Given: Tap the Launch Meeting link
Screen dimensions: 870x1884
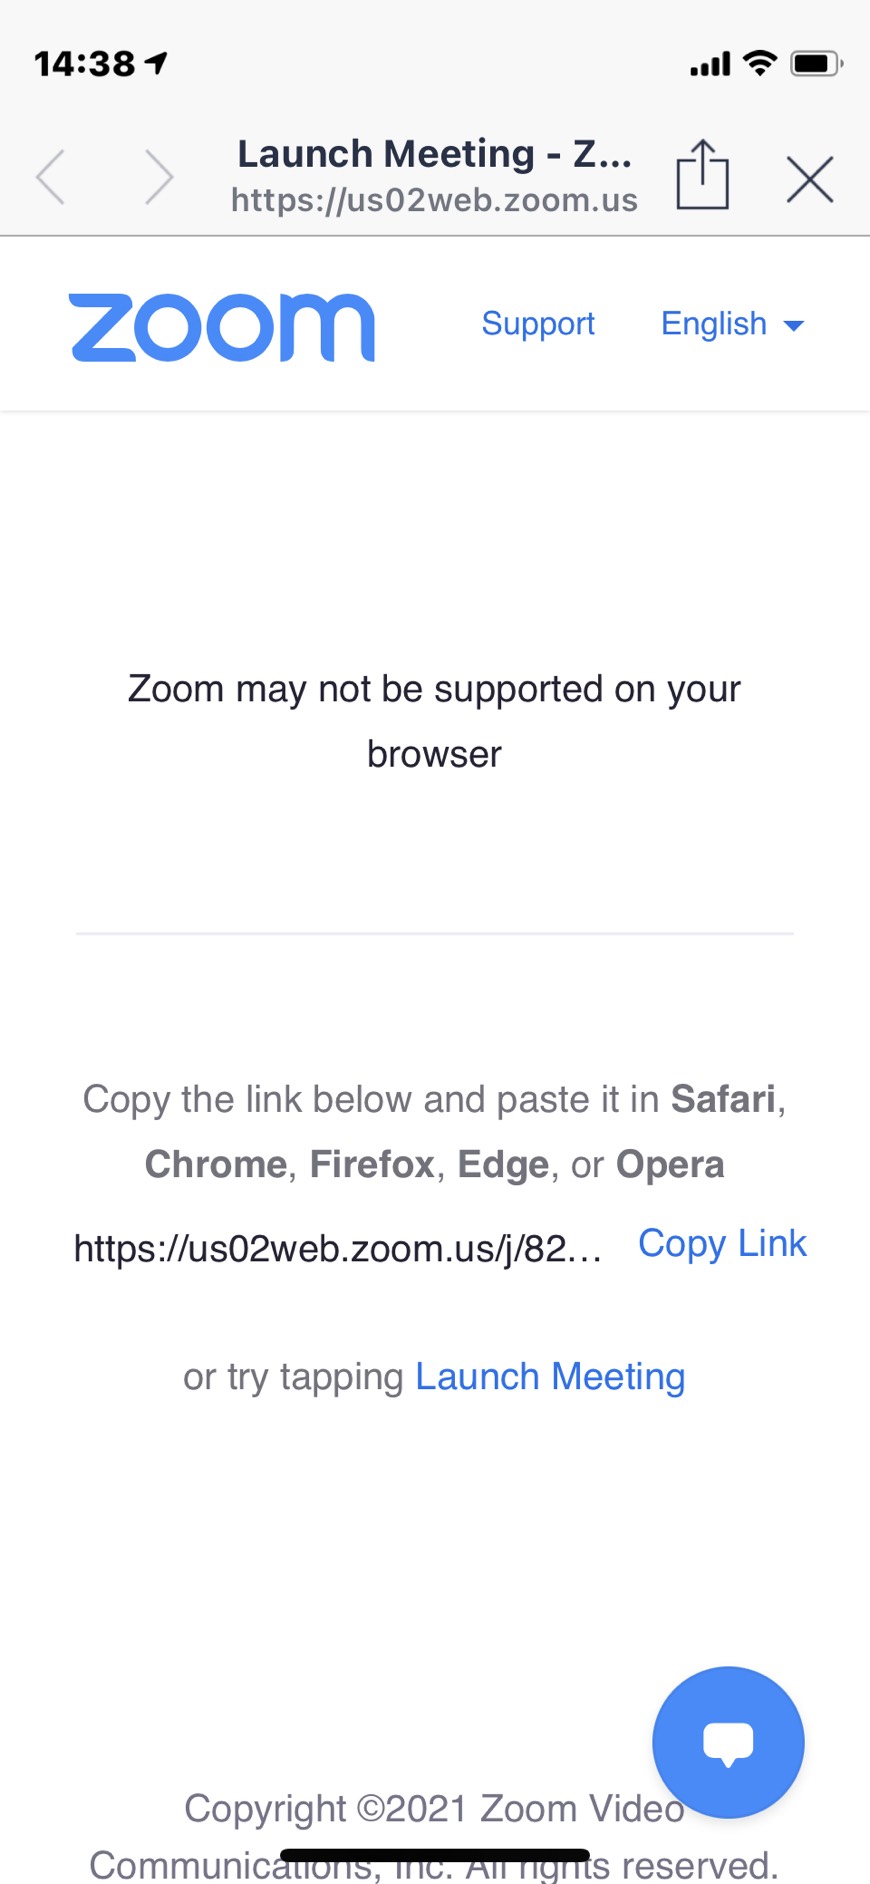Looking at the screenshot, I should (550, 1377).
